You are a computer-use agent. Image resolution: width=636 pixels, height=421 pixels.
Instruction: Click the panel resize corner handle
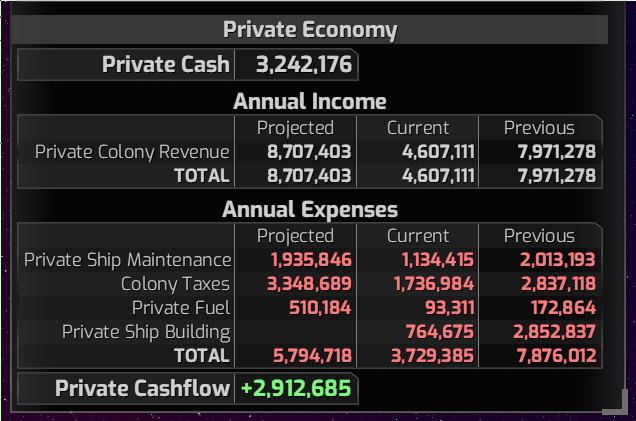point(617,402)
